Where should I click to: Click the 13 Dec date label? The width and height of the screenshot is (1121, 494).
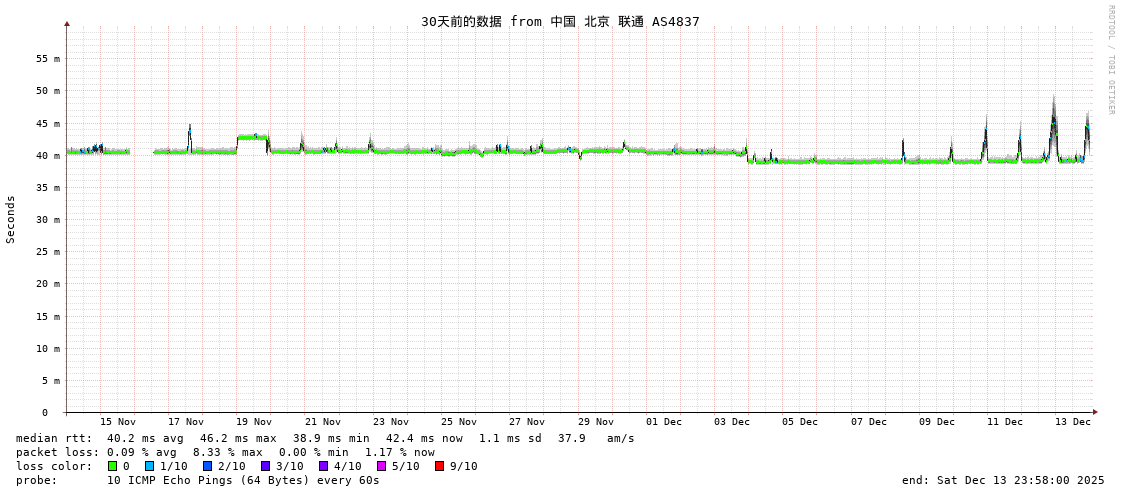[1073, 422]
